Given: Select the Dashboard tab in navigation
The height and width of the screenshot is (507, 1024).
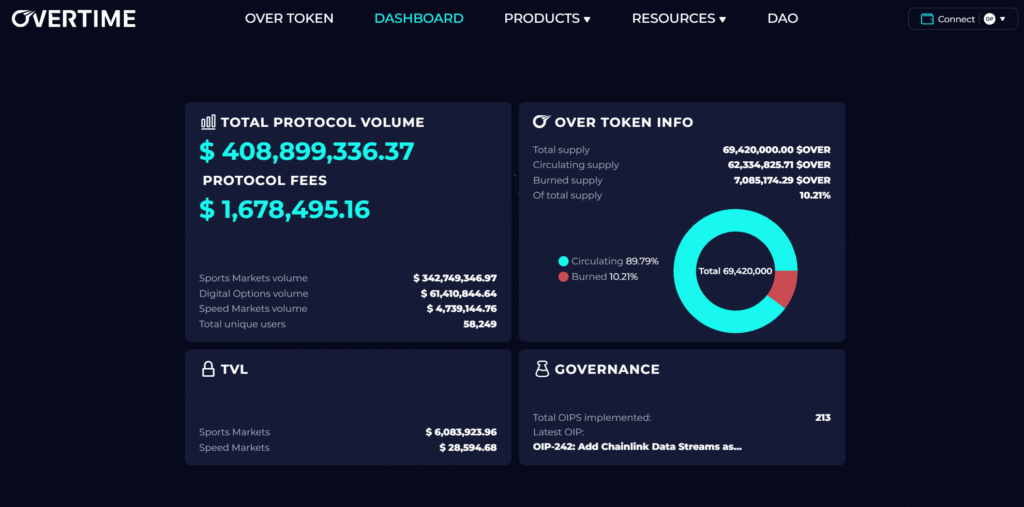Looking at the screenshot, I should tap(418, 18).
